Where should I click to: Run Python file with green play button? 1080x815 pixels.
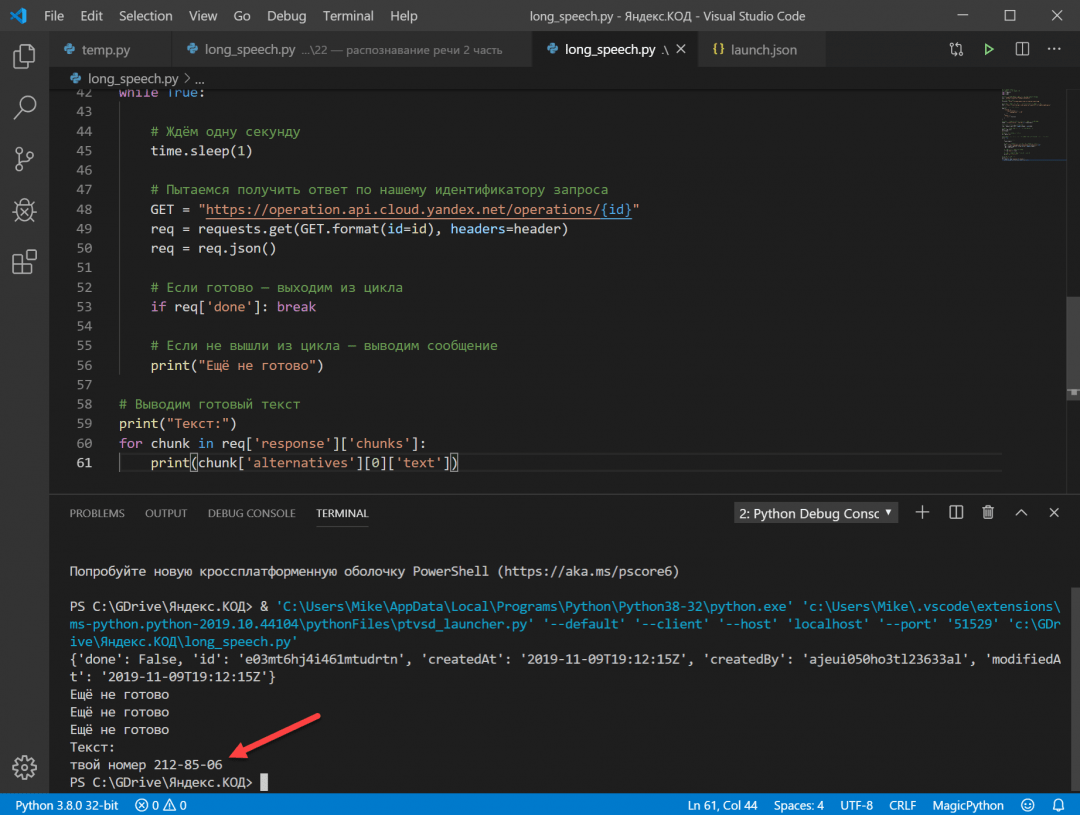pyautogui.click(x=989, y=49)
